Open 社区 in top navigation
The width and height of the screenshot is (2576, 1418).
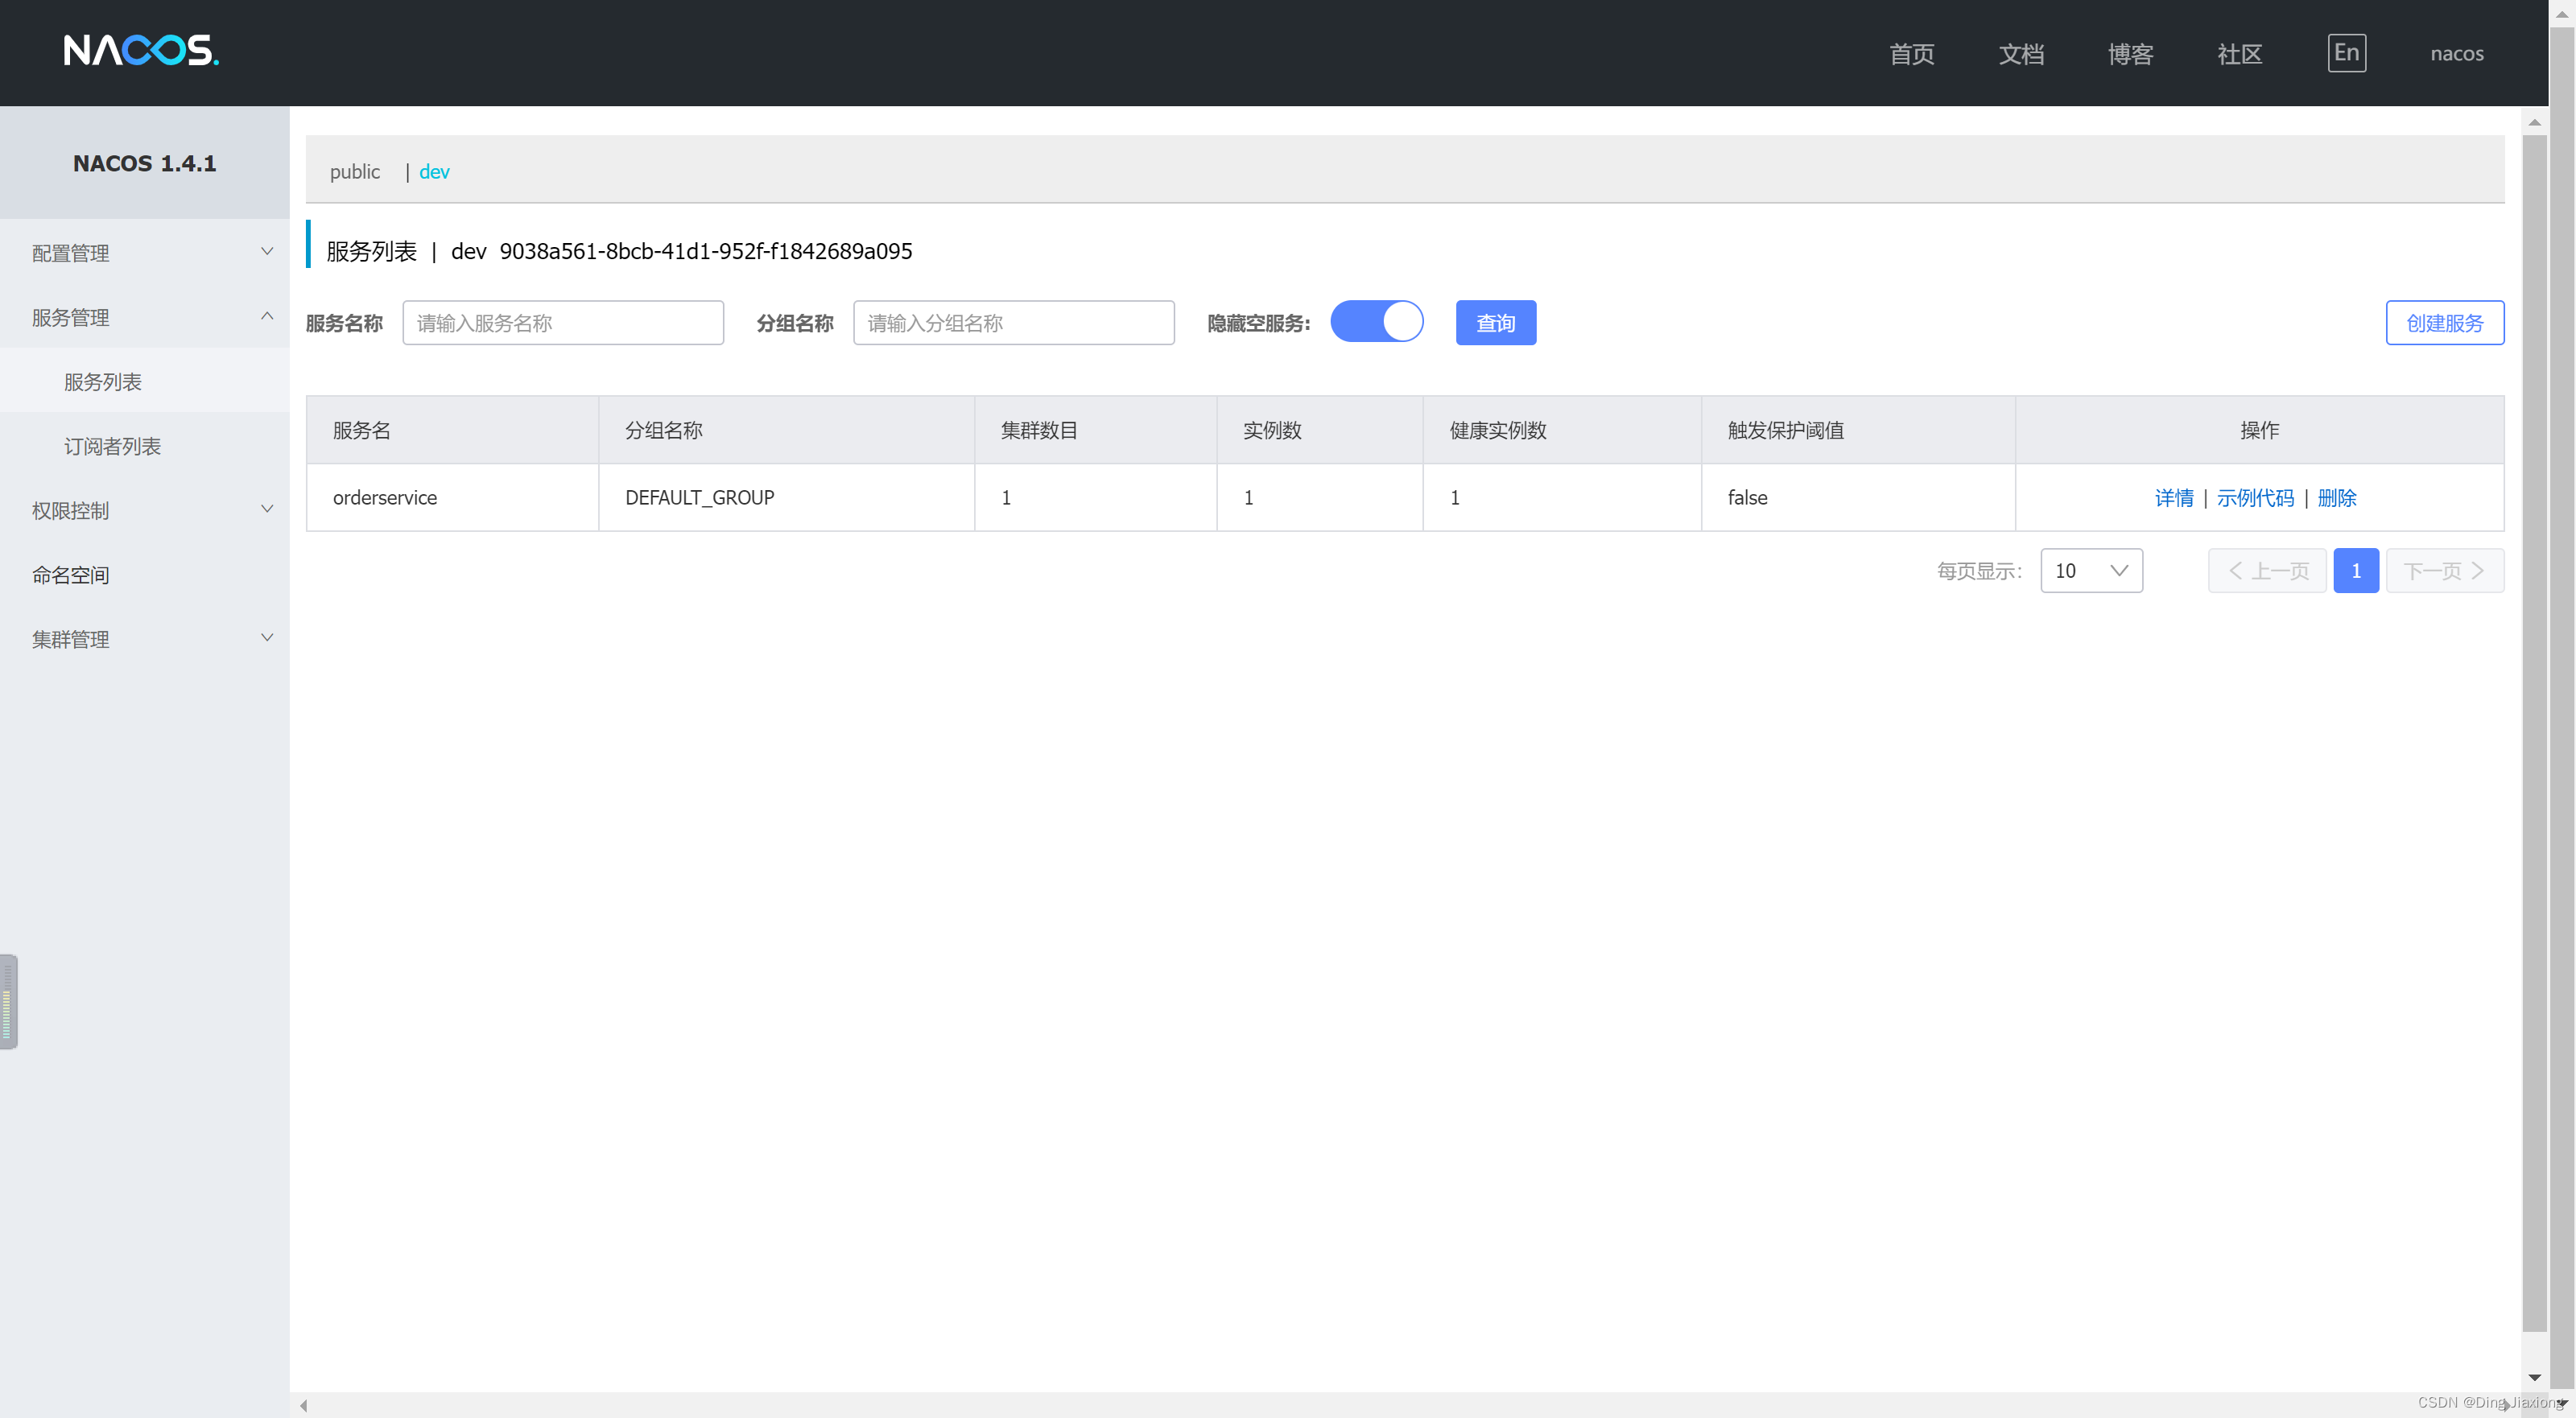pos(2239,54)
